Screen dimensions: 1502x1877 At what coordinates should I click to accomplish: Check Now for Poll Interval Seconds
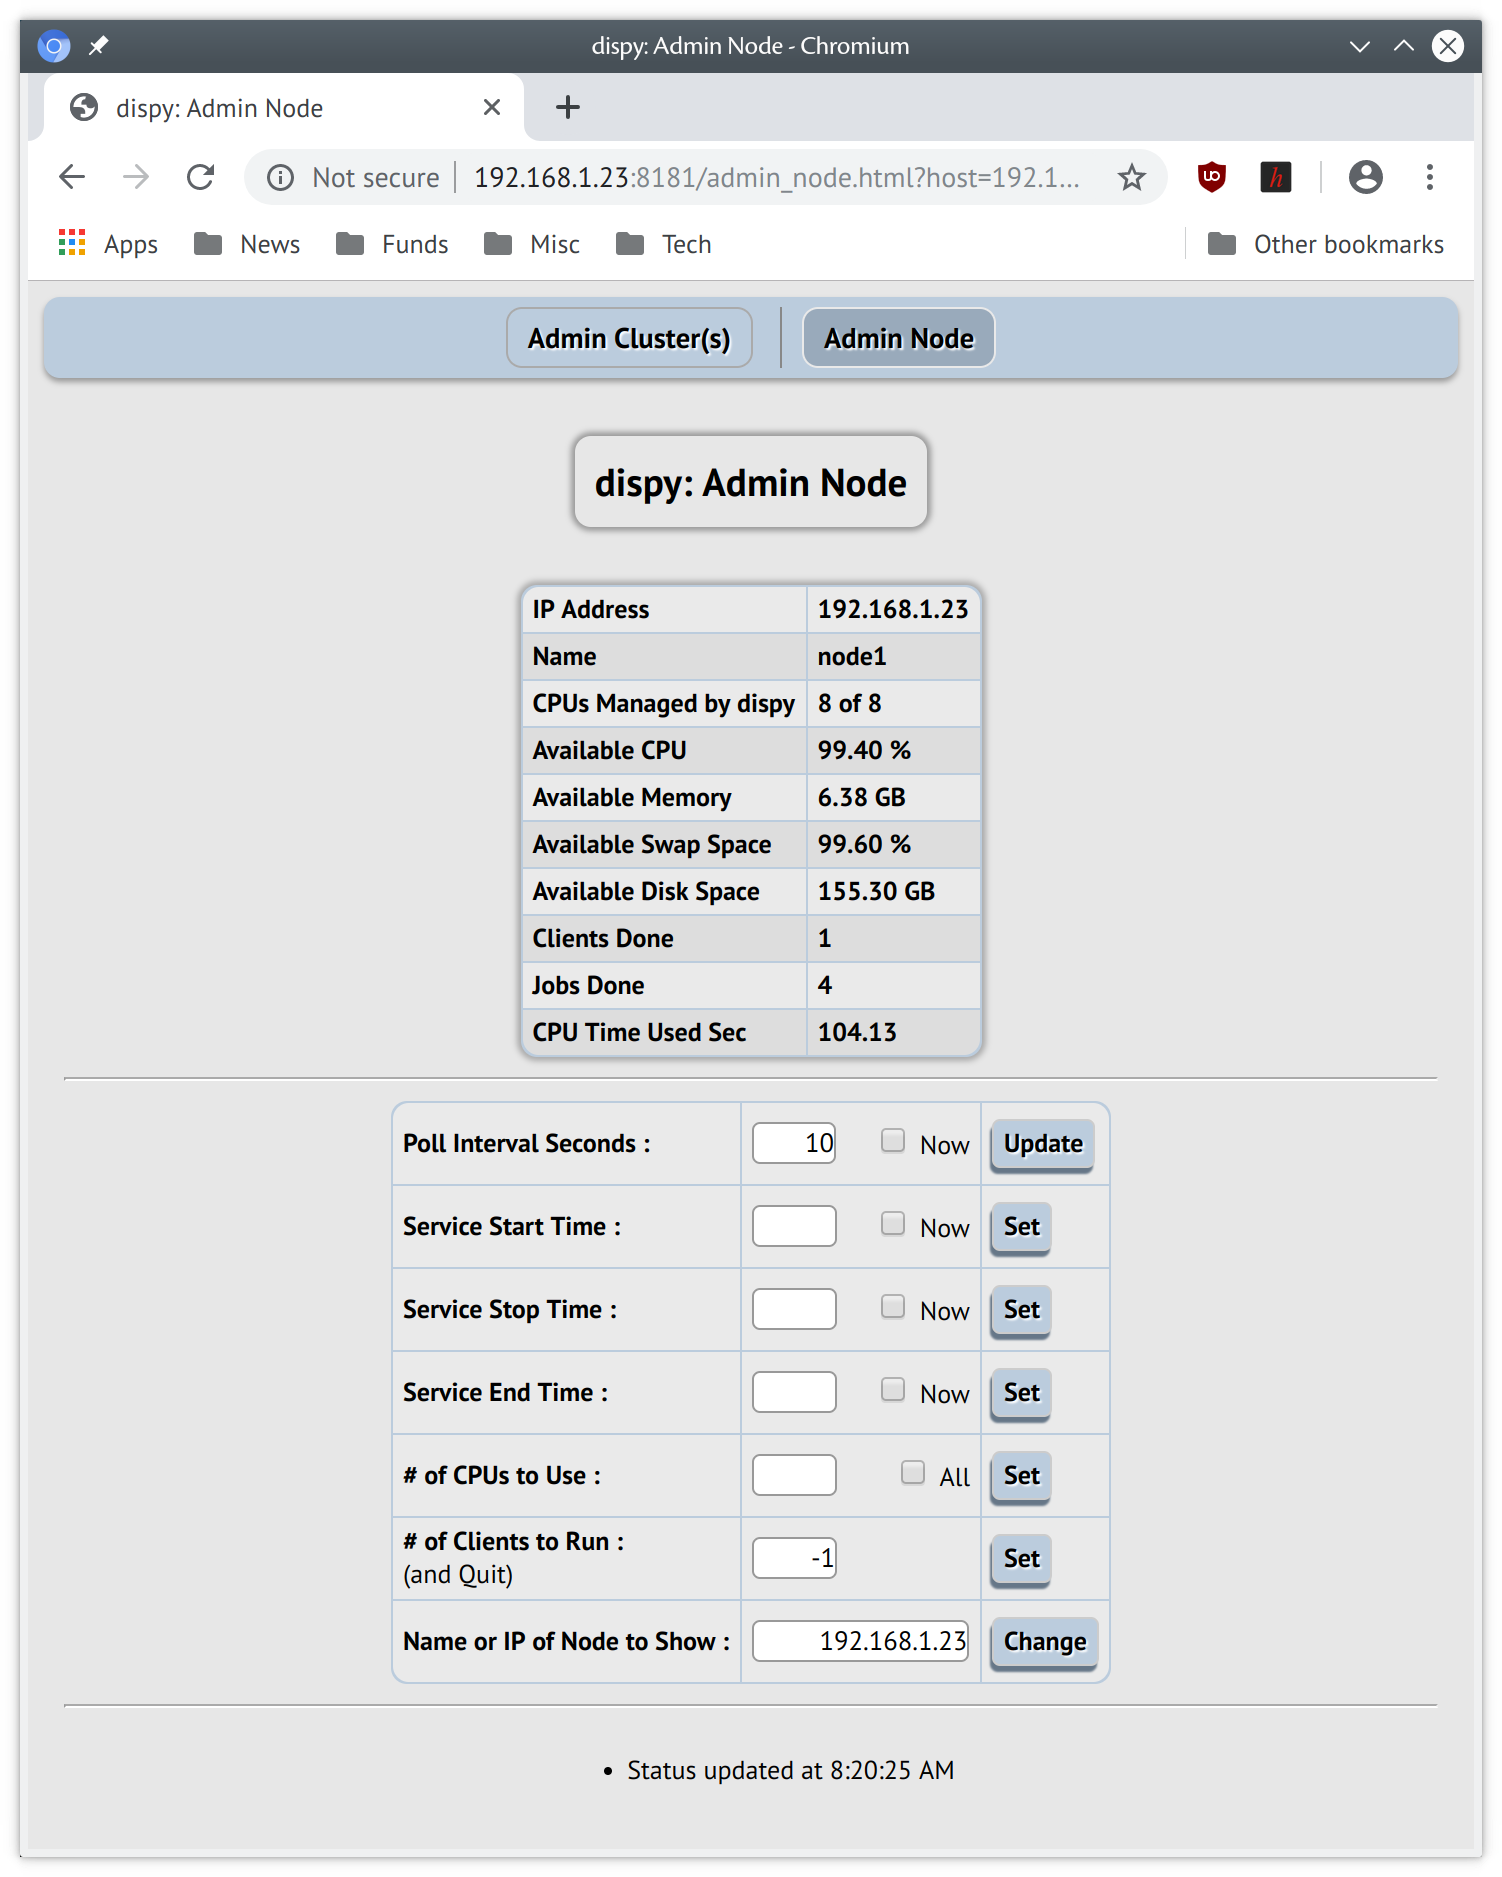pos(893,1141)
